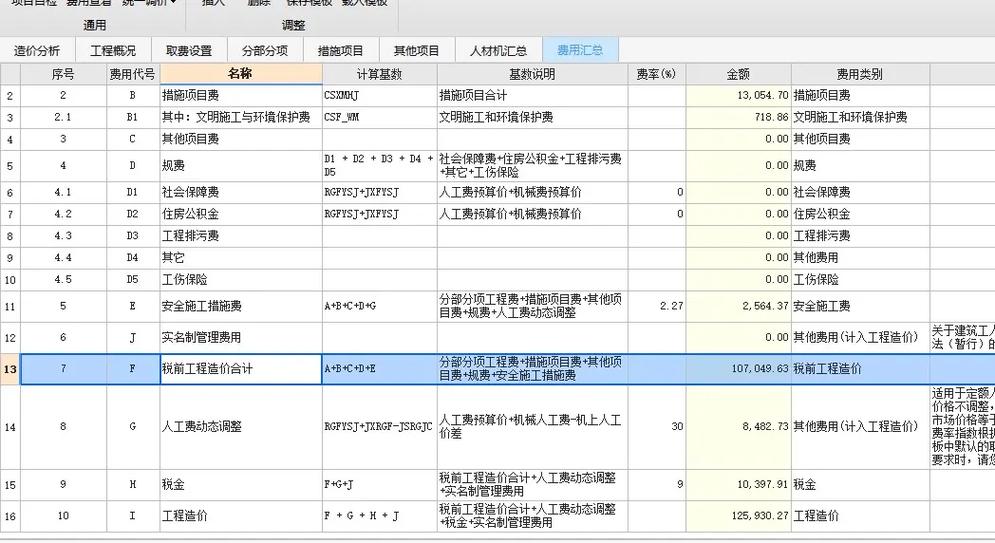Click the amount cell 718.86
Screen dimensions: 995x543
pos(738,117)
